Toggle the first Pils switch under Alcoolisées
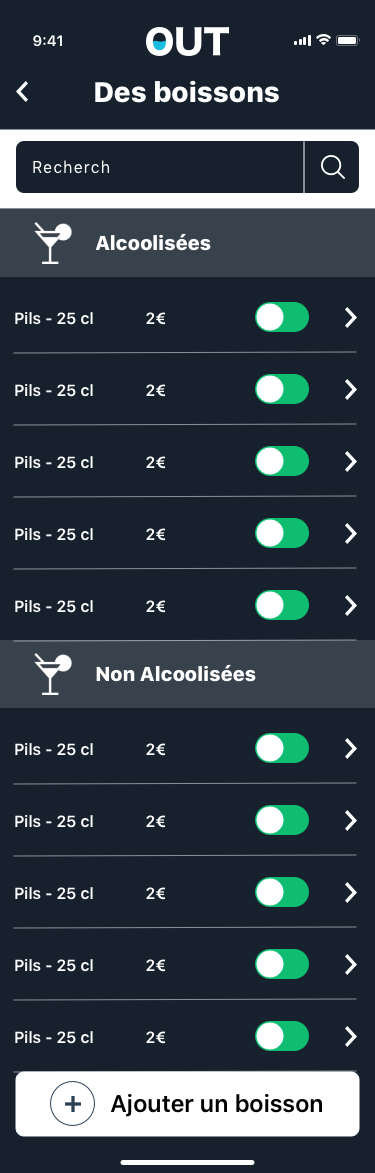 [x=281, y=317]
